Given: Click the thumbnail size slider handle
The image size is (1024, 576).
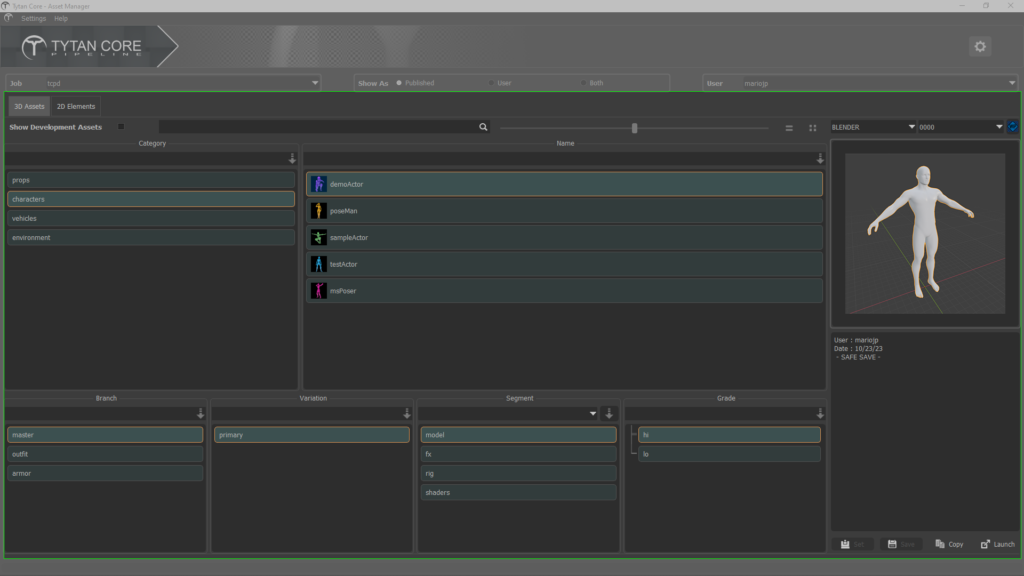Looking at the screenshot, I should [634, 128].
